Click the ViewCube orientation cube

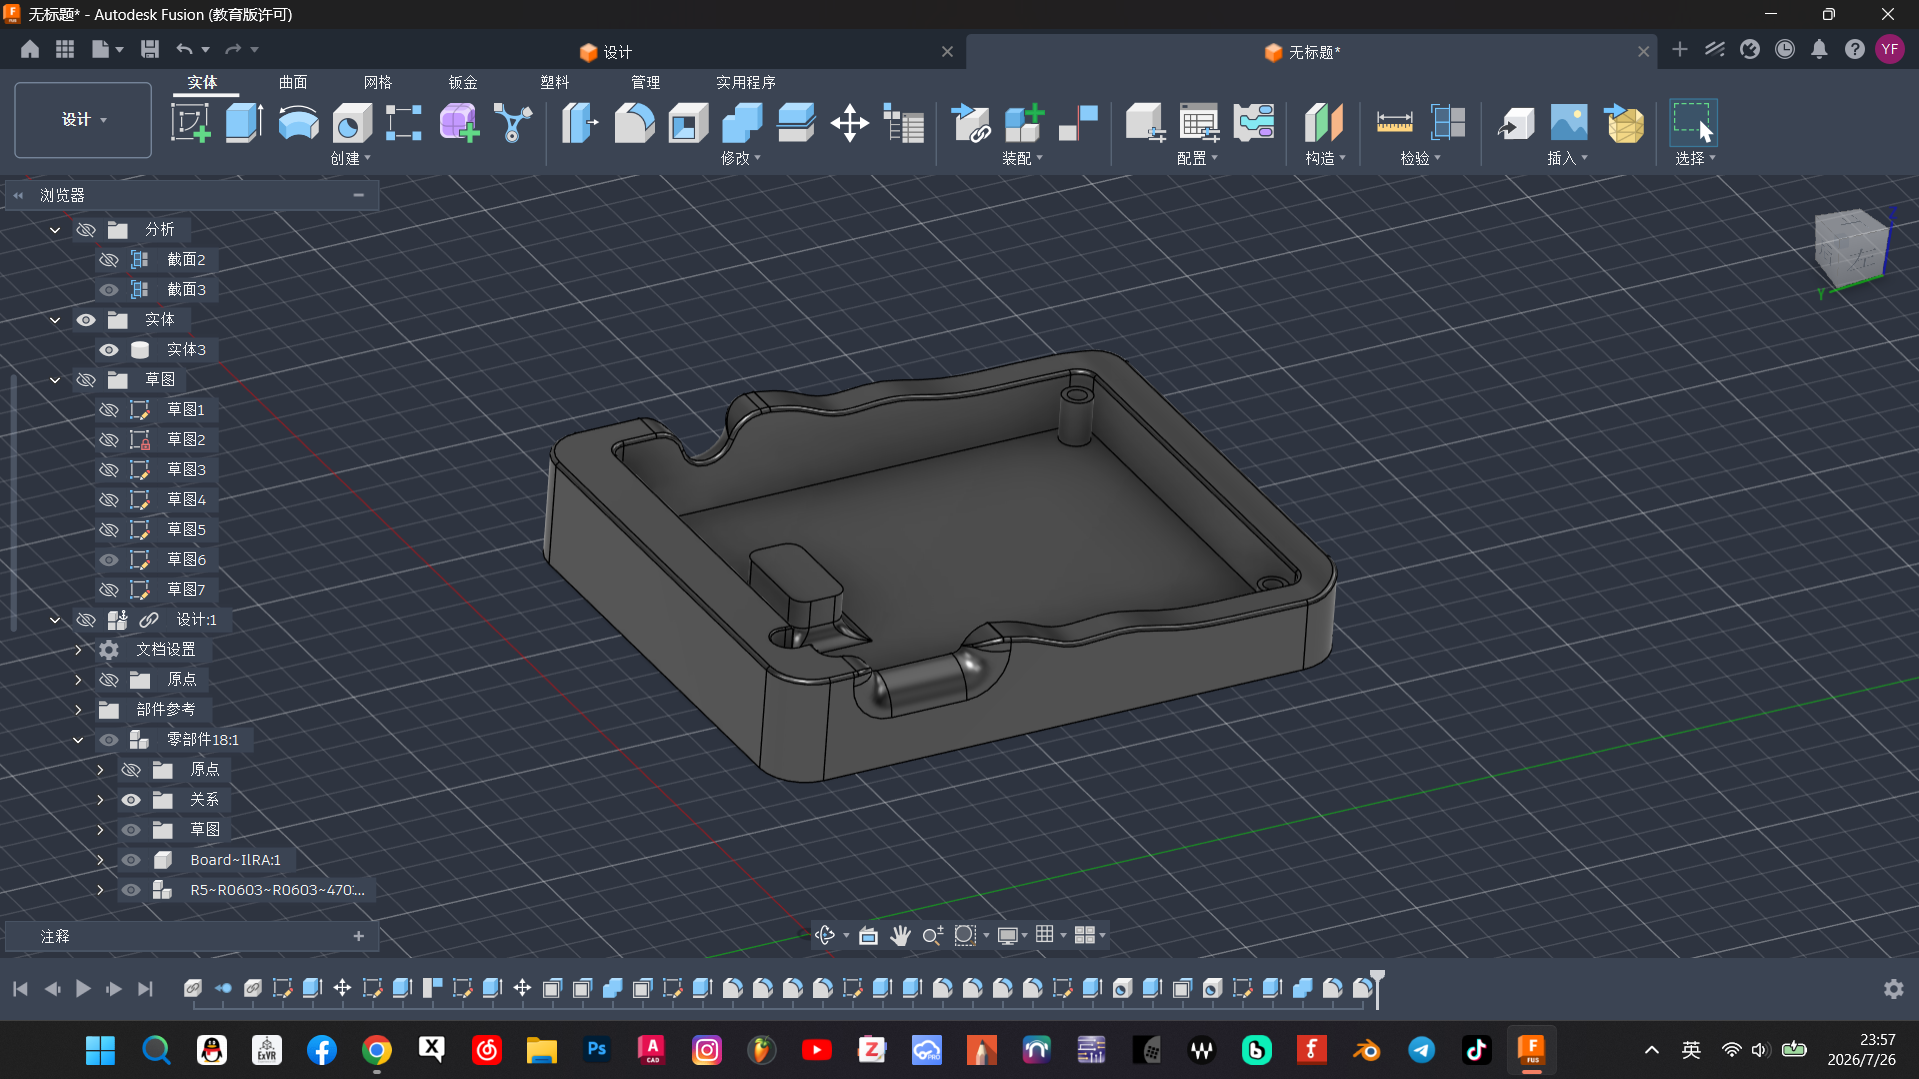coord(1851,248)
